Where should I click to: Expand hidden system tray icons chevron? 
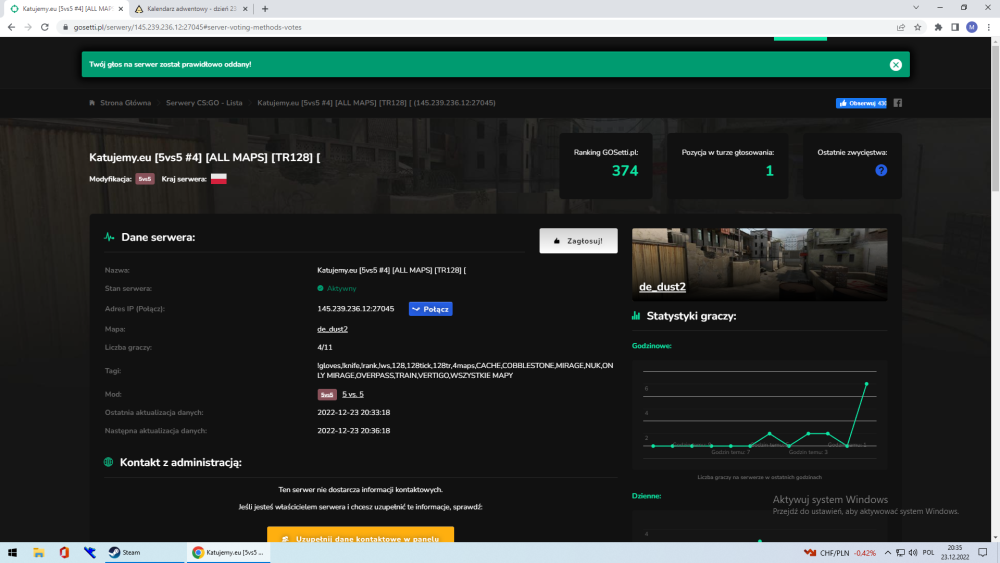(887, 553)
